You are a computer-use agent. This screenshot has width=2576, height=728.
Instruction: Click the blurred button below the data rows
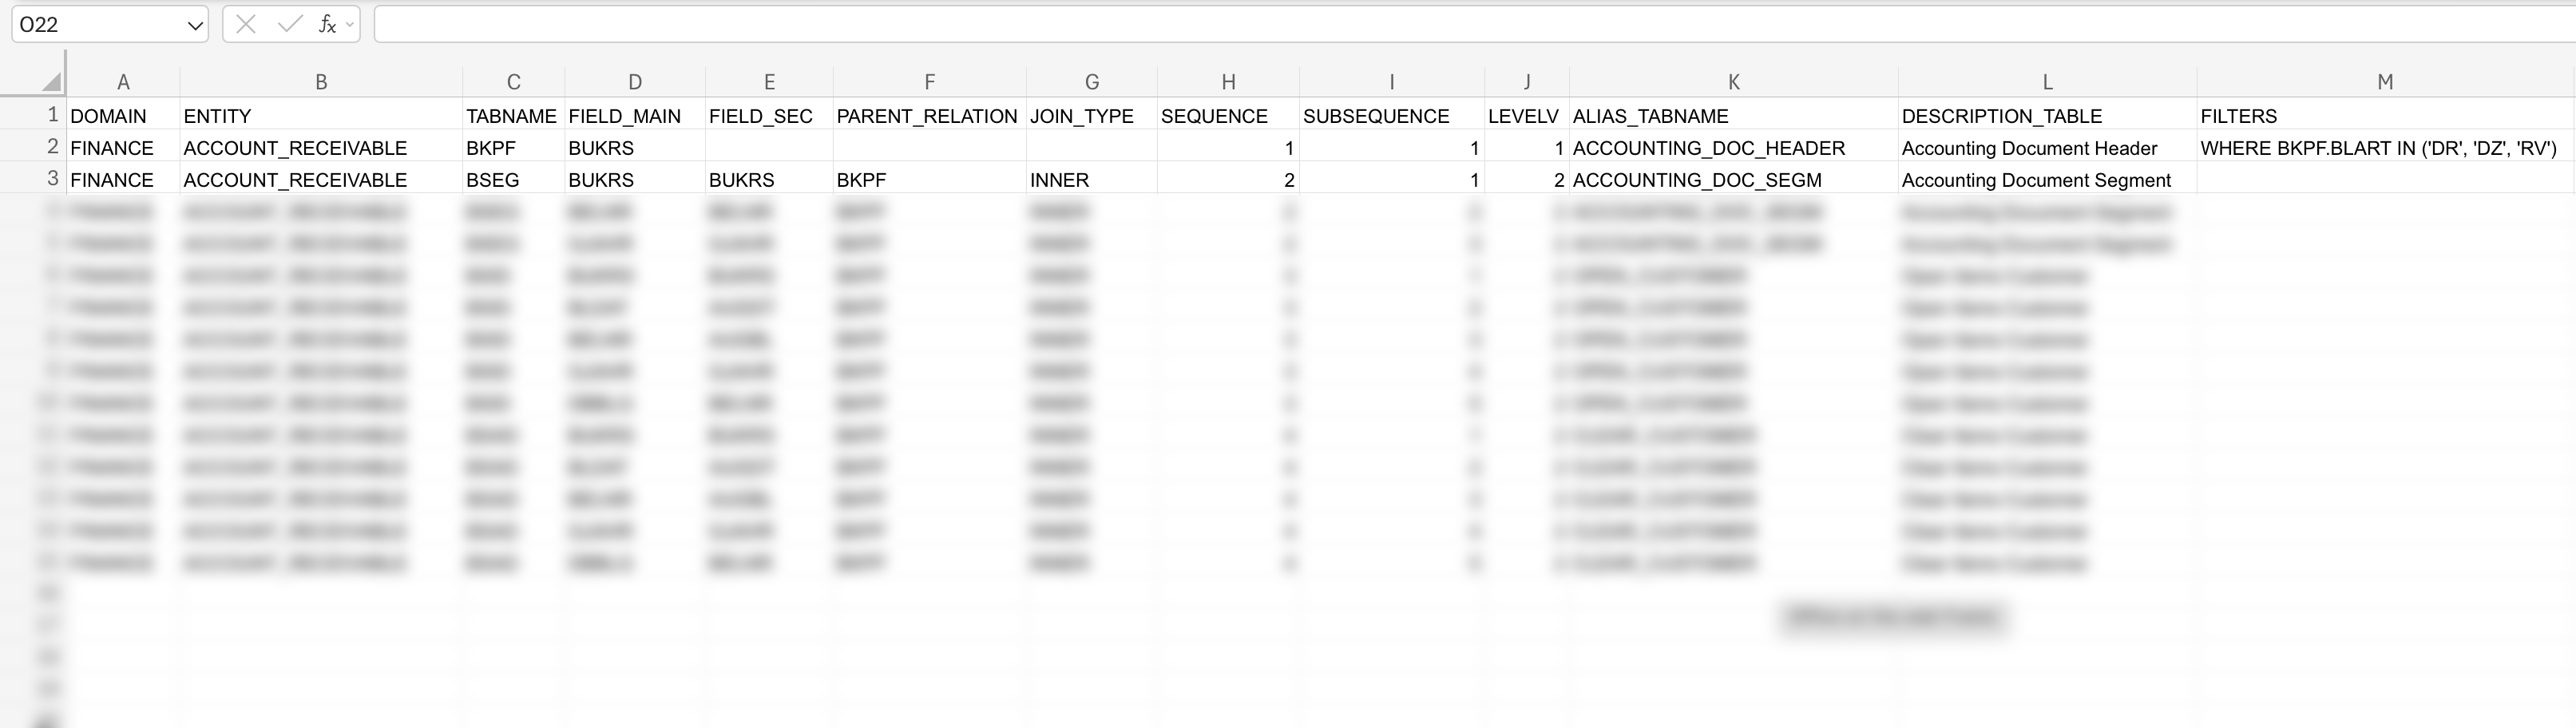tap(1891, 617)
